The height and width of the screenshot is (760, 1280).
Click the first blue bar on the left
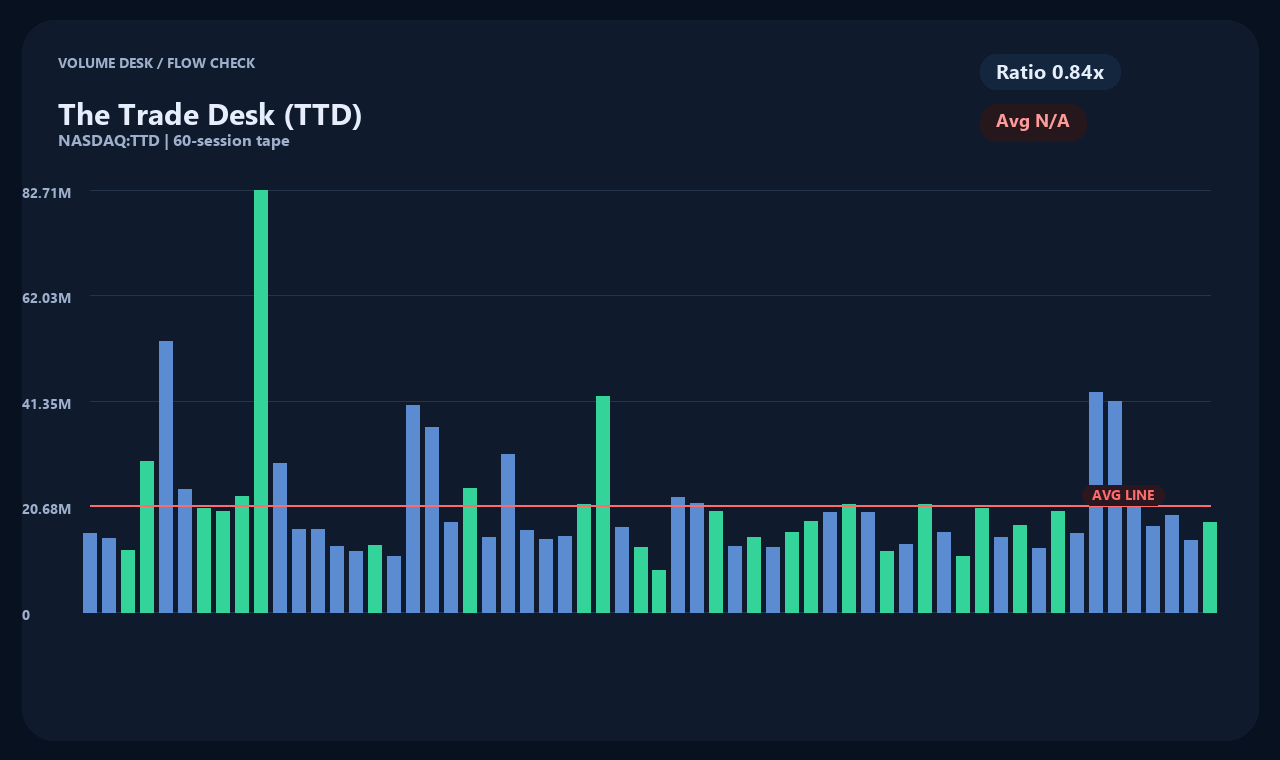tap(90, 573)
